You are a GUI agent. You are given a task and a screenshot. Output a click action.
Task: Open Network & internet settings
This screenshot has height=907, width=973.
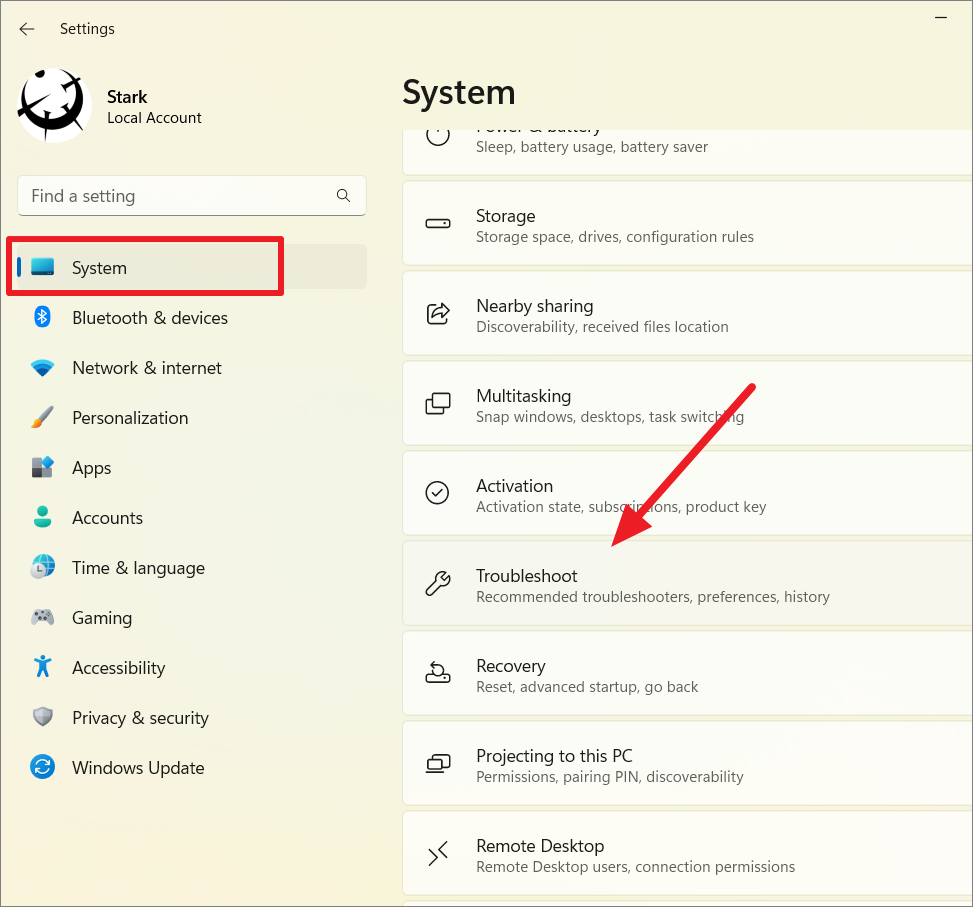click(192, 368)
